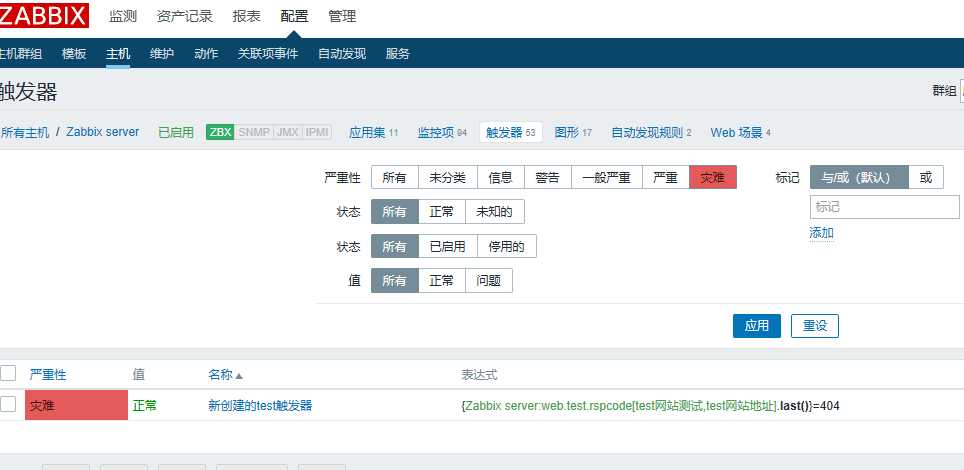This screenshot has height=470, width=964.
Task: Select 已启用 status filter
Action: [448, 246]
